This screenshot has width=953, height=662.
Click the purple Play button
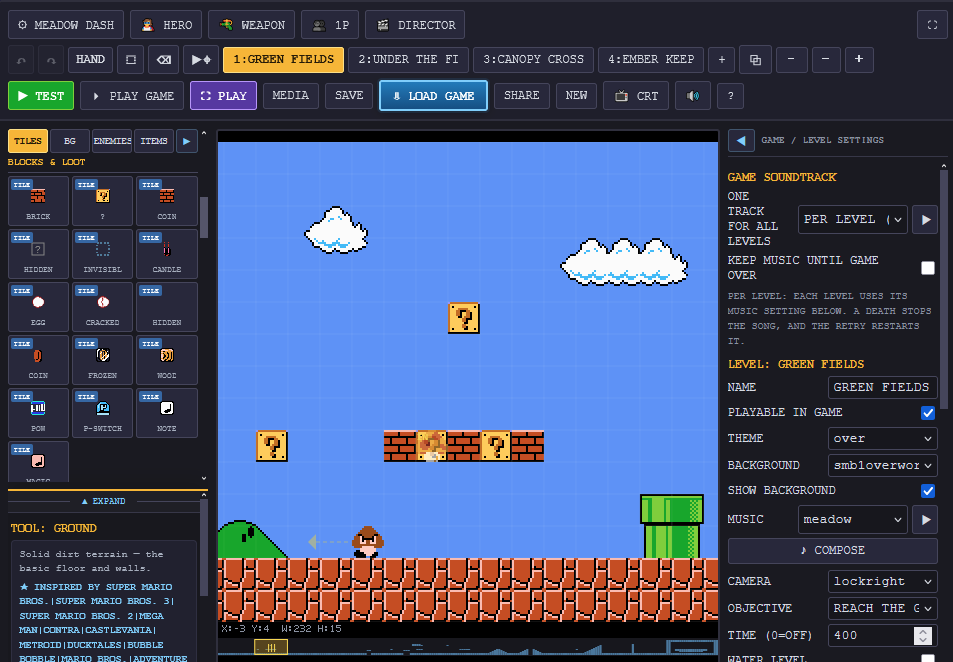[x=223, y=96]
